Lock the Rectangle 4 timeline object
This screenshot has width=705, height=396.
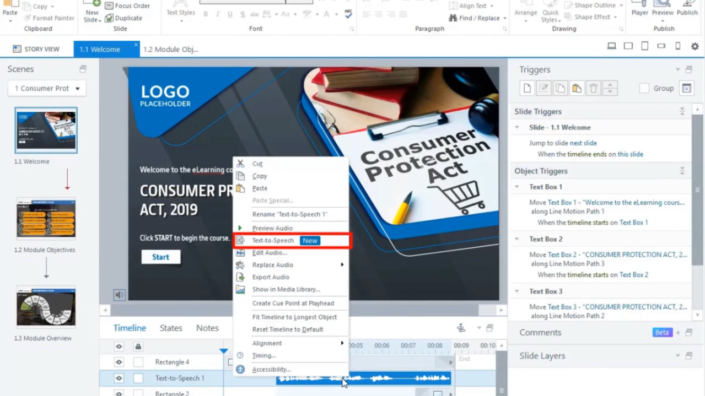pyautogui.click(x=138, y=362)
